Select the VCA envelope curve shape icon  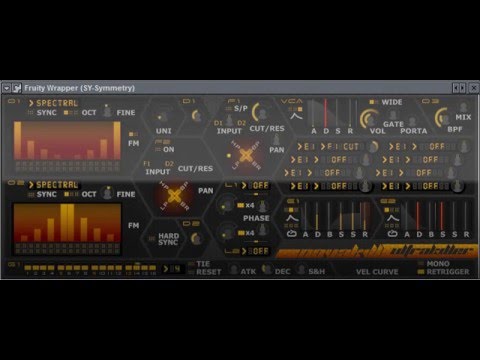(x=296, y=116)
